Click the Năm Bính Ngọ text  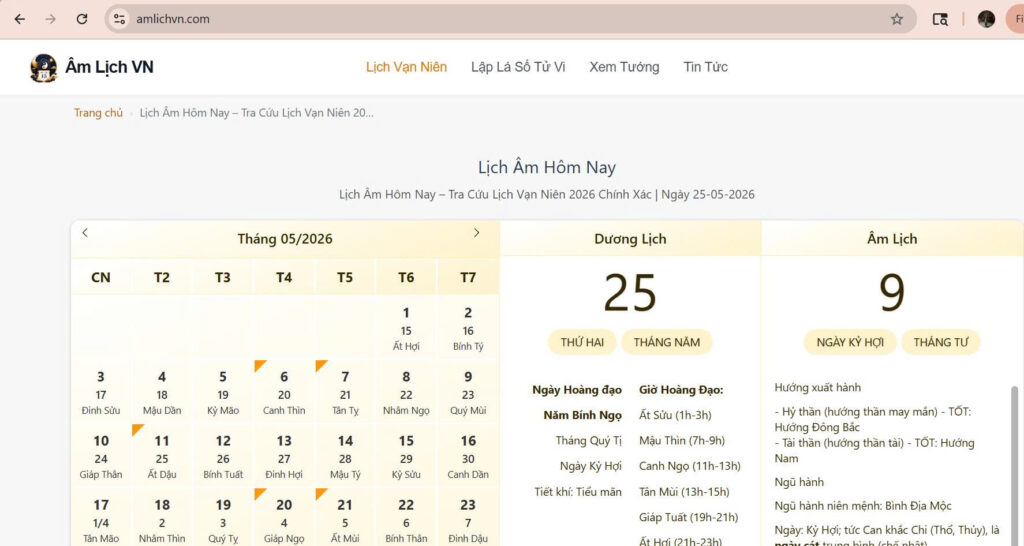point(583,415)
